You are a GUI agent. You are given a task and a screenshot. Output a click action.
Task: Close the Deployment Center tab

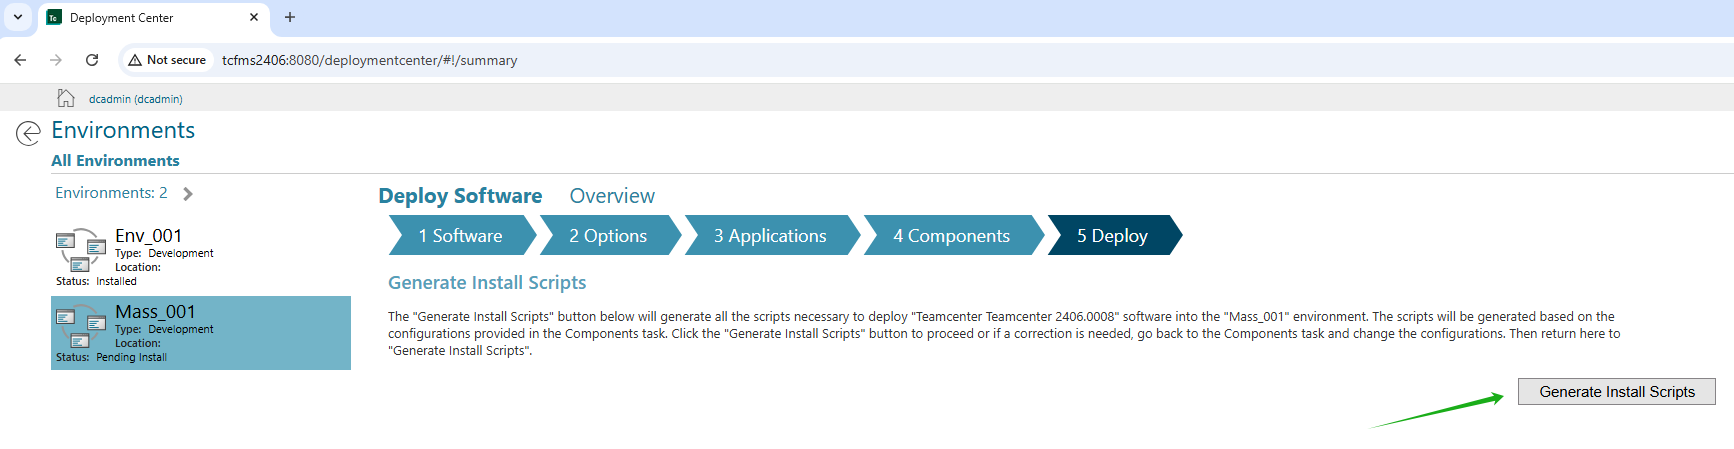pyautogui.click(x=254, y=17)
